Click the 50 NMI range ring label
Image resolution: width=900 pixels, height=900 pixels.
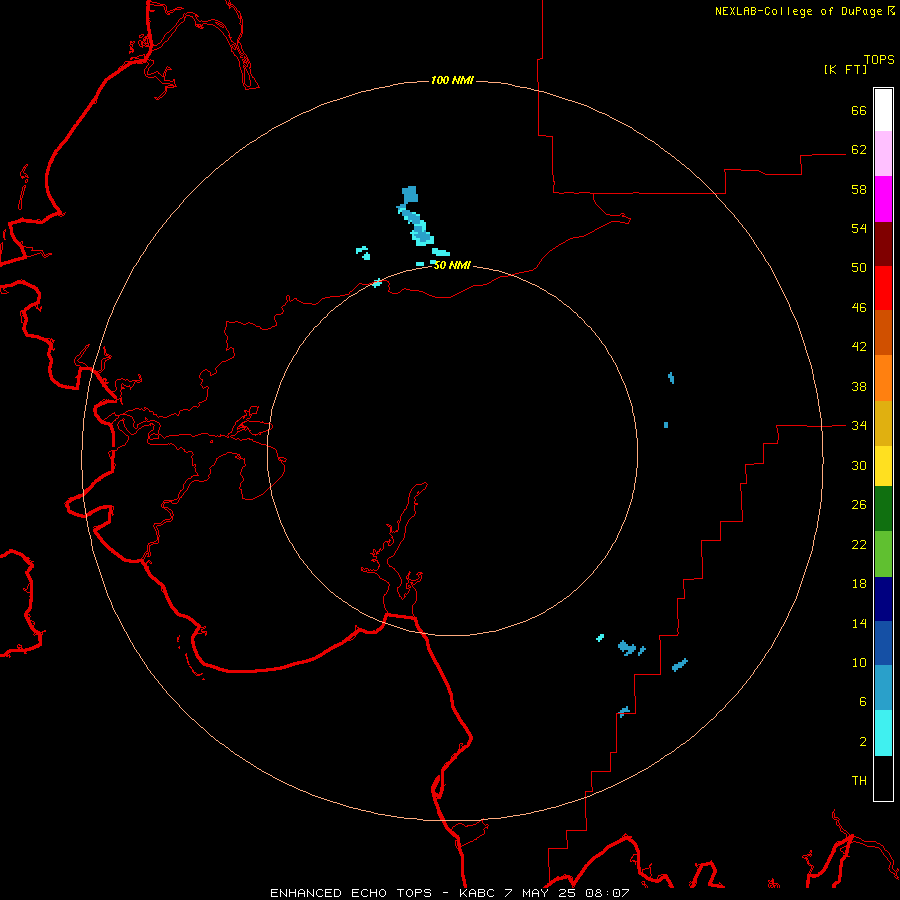(452, 265)
